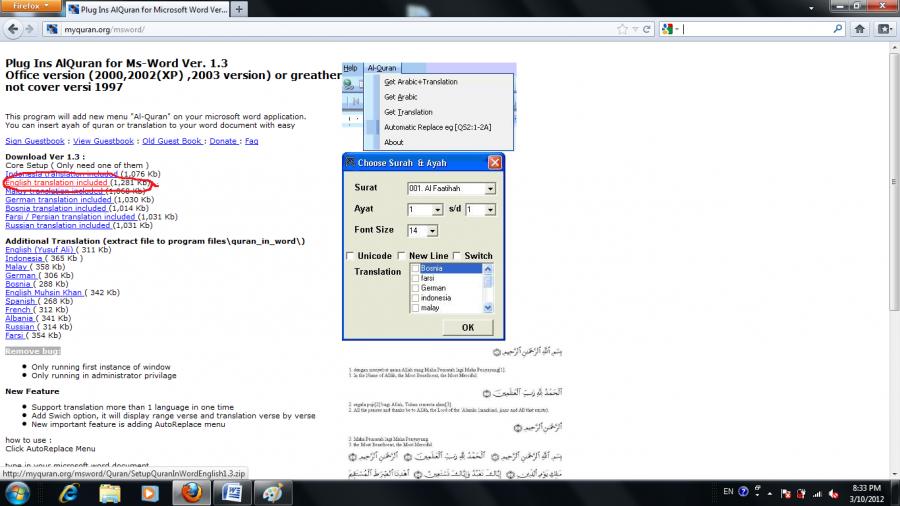The width and height of the screenshot is (900, 506).
Task: Open Windows Explorer folder on the taskbar
Action: coord(109,493)
